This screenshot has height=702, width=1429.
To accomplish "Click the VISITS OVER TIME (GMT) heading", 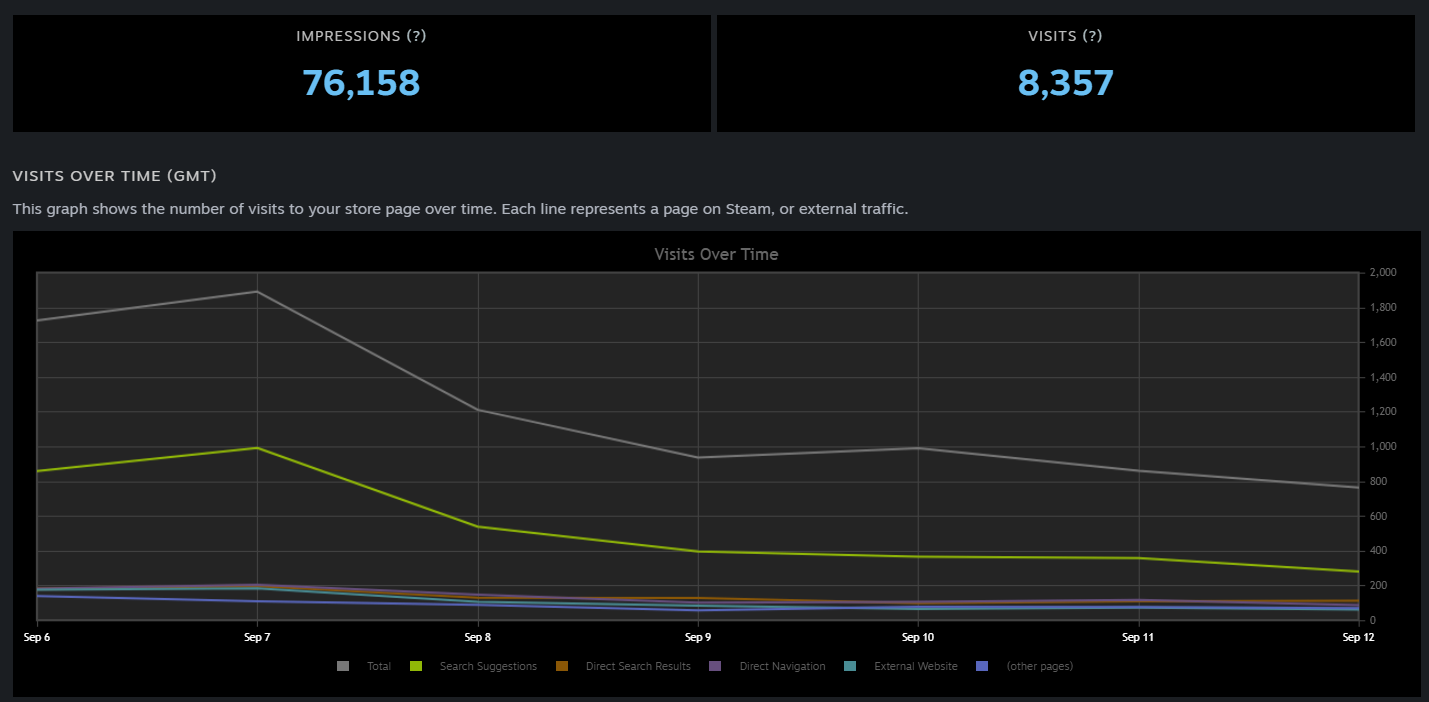I will [x=115, y=176].
